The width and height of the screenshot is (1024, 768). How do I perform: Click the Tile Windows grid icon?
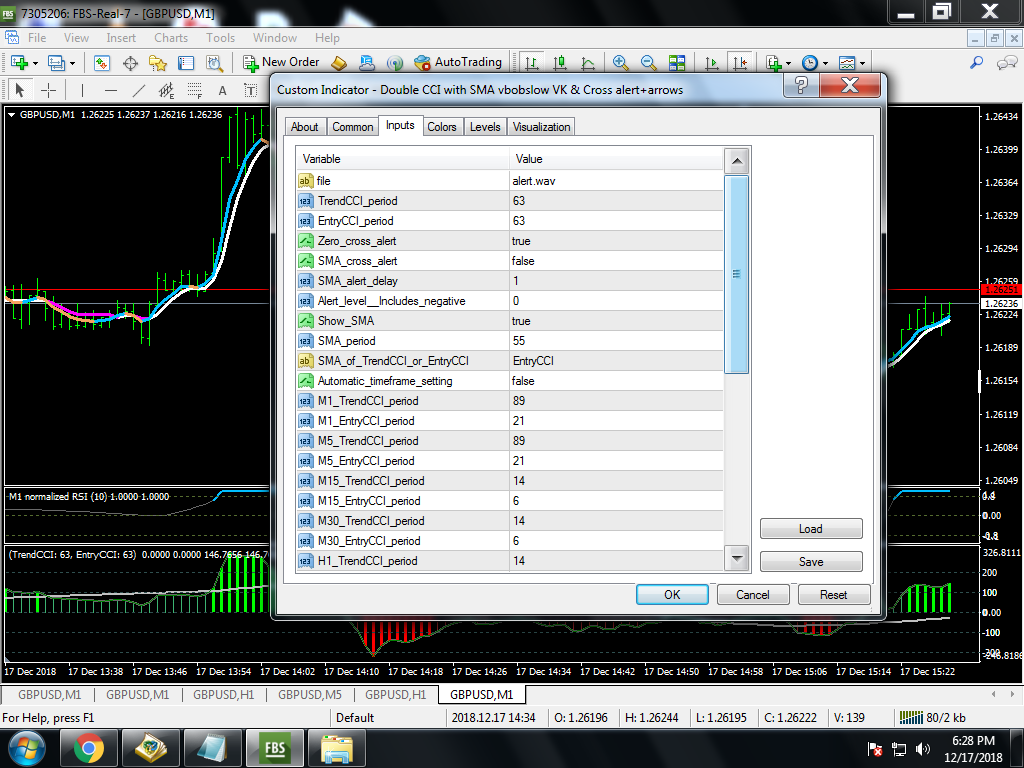tap(677, 63)
